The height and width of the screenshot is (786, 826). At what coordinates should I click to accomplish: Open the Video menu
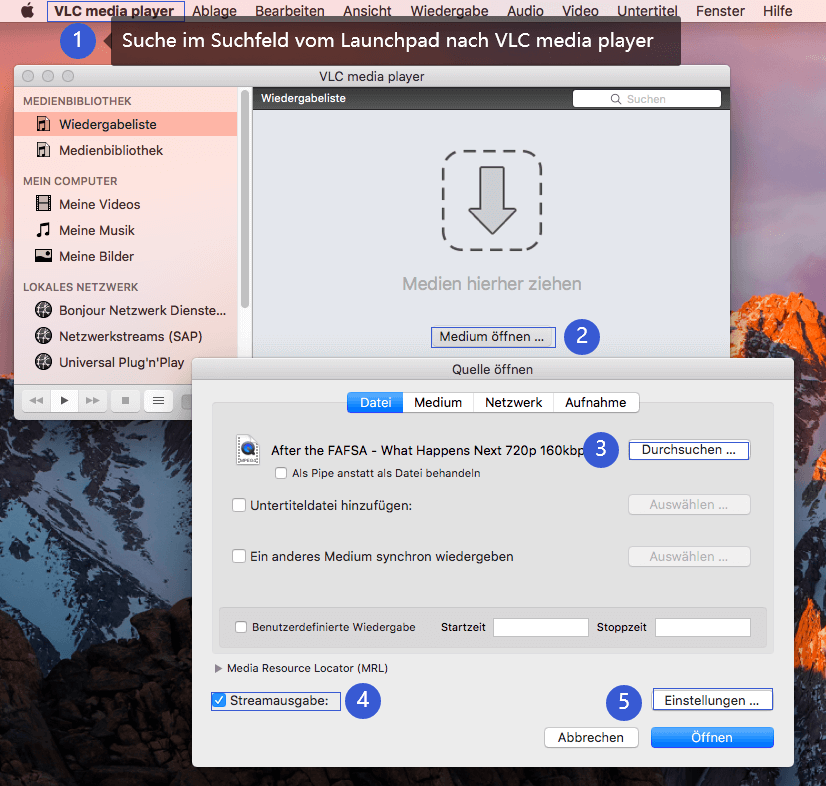click(580, 11)
